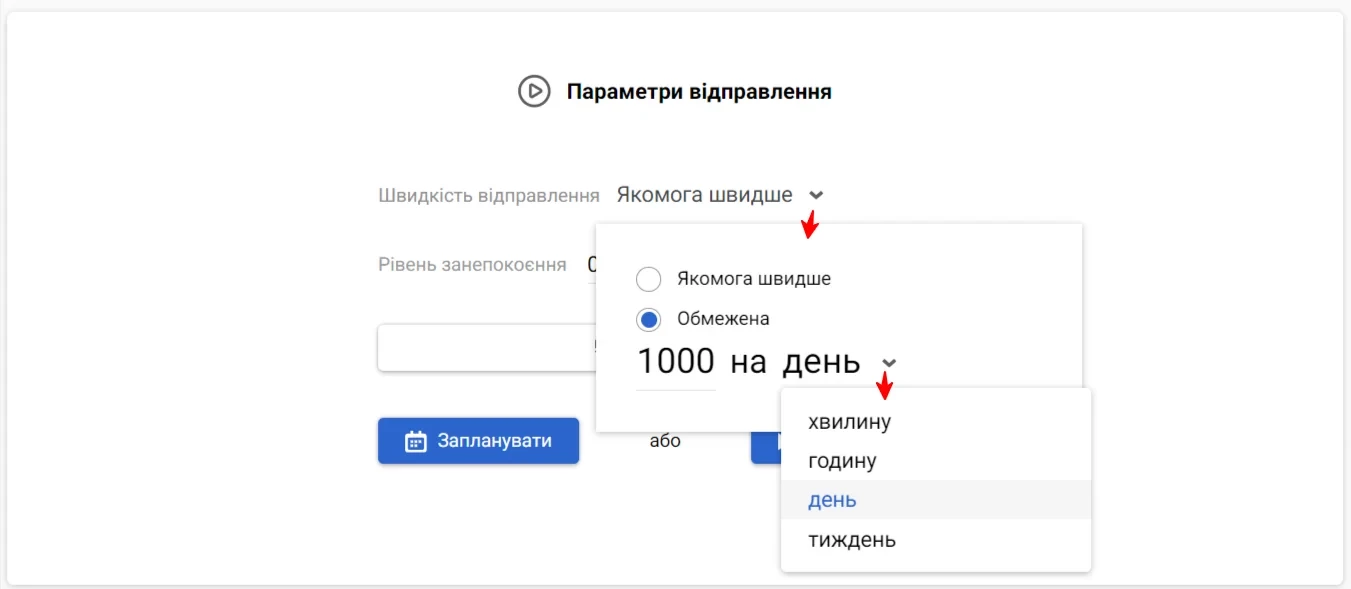This screenshot has height=589, width=1351.
Task: Click the на word in limit row
Action: coord(748,362)
